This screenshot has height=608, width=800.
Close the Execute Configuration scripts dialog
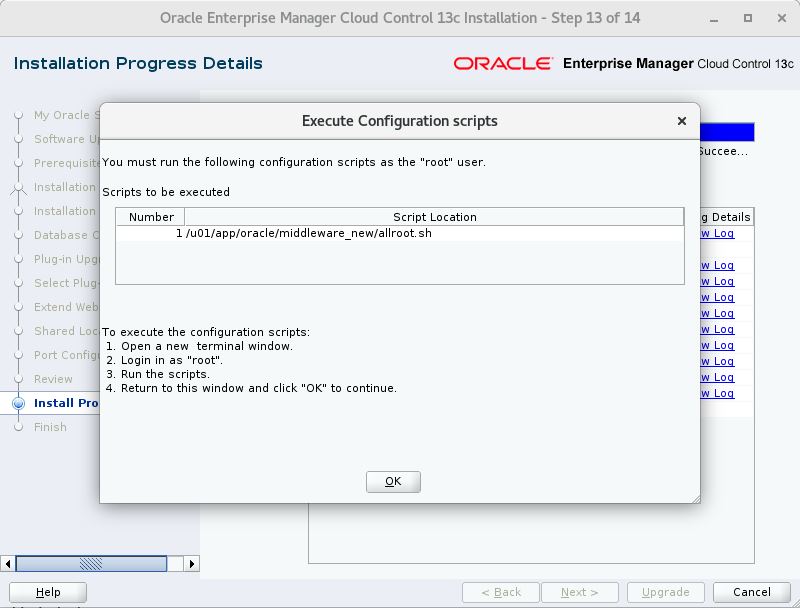tap(682, 121)
